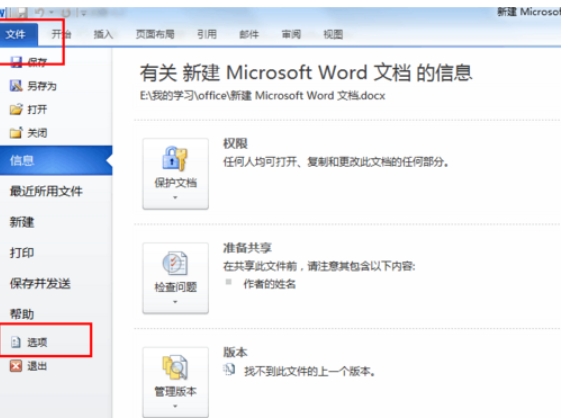Expand the 管理版本 dropdown arrow
Viewport: 568px width, 418px height.
(x=175, y=406)
